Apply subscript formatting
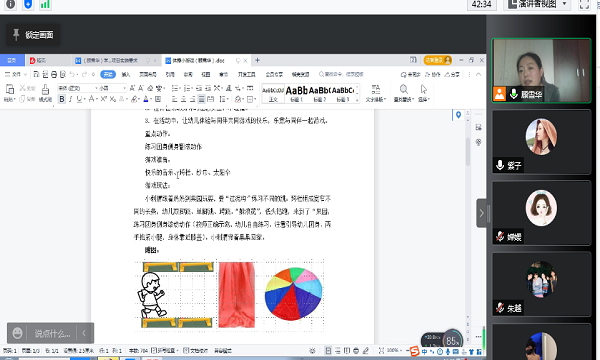The width and height of the screenshot is (600, 360). (x=112, y=99)
